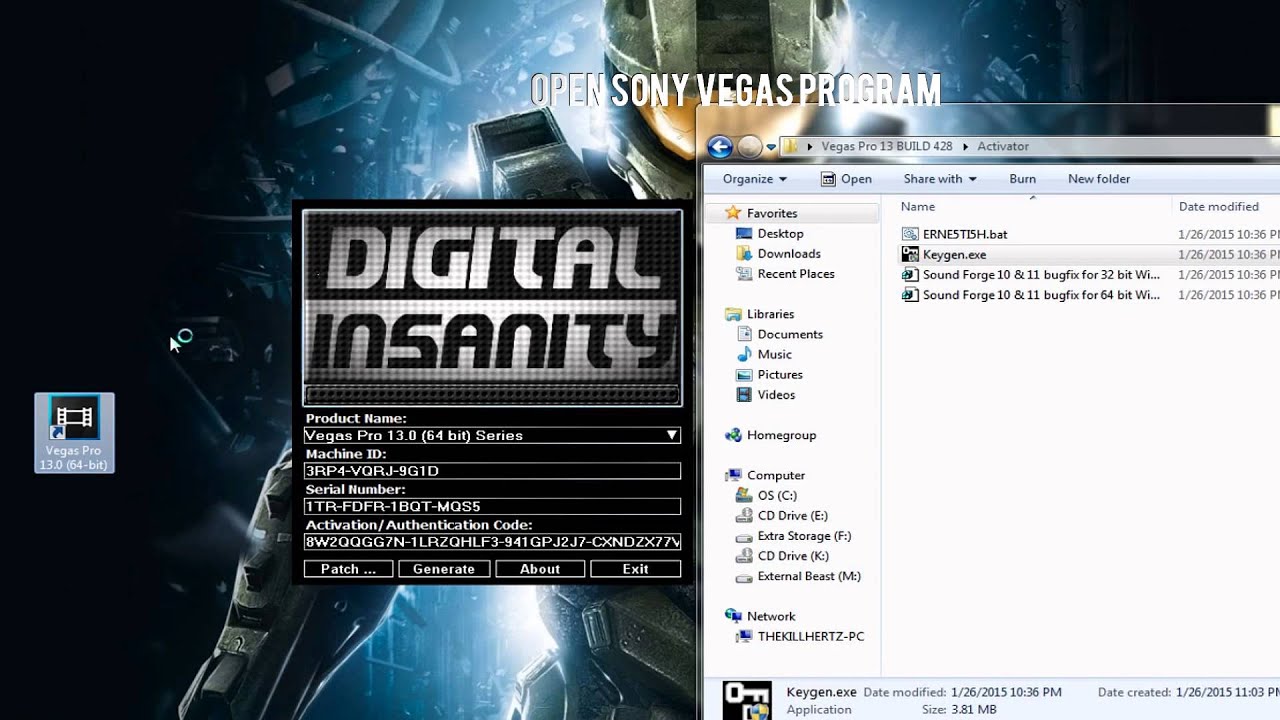The height and width of the screenshot is (720, 1280).
Task: Open the Videos library
Action: [x=776, y=395]
